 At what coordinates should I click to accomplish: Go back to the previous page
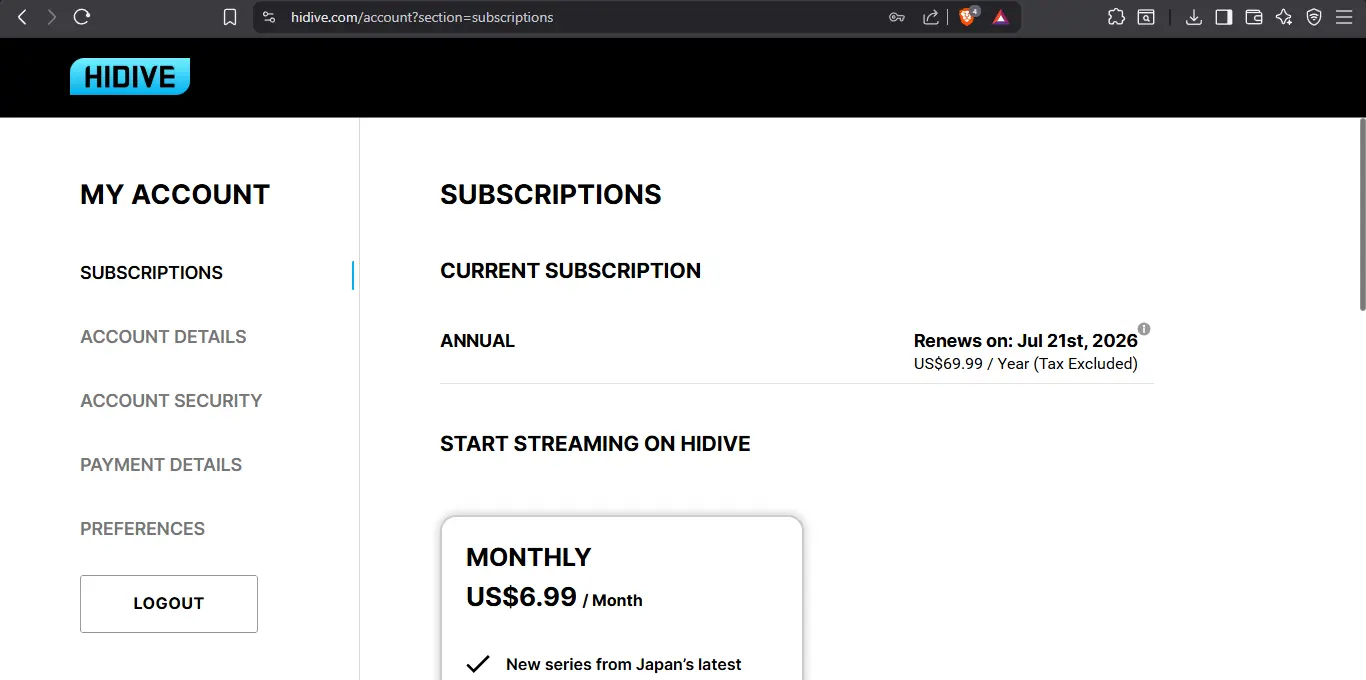(x=22, y=17)
